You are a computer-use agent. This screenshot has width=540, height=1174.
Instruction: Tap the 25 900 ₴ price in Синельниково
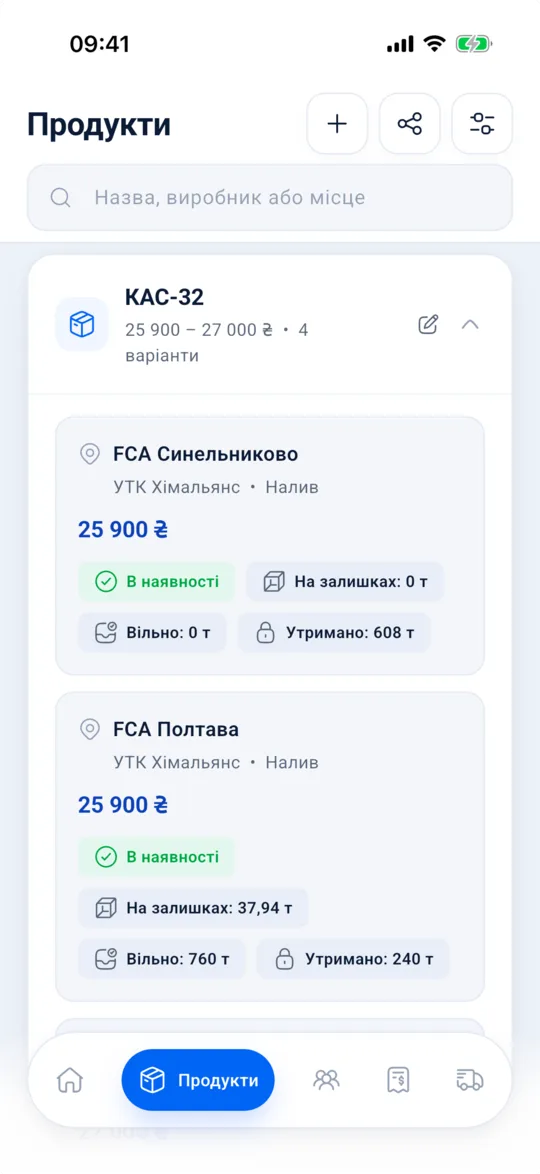point(123,530)
